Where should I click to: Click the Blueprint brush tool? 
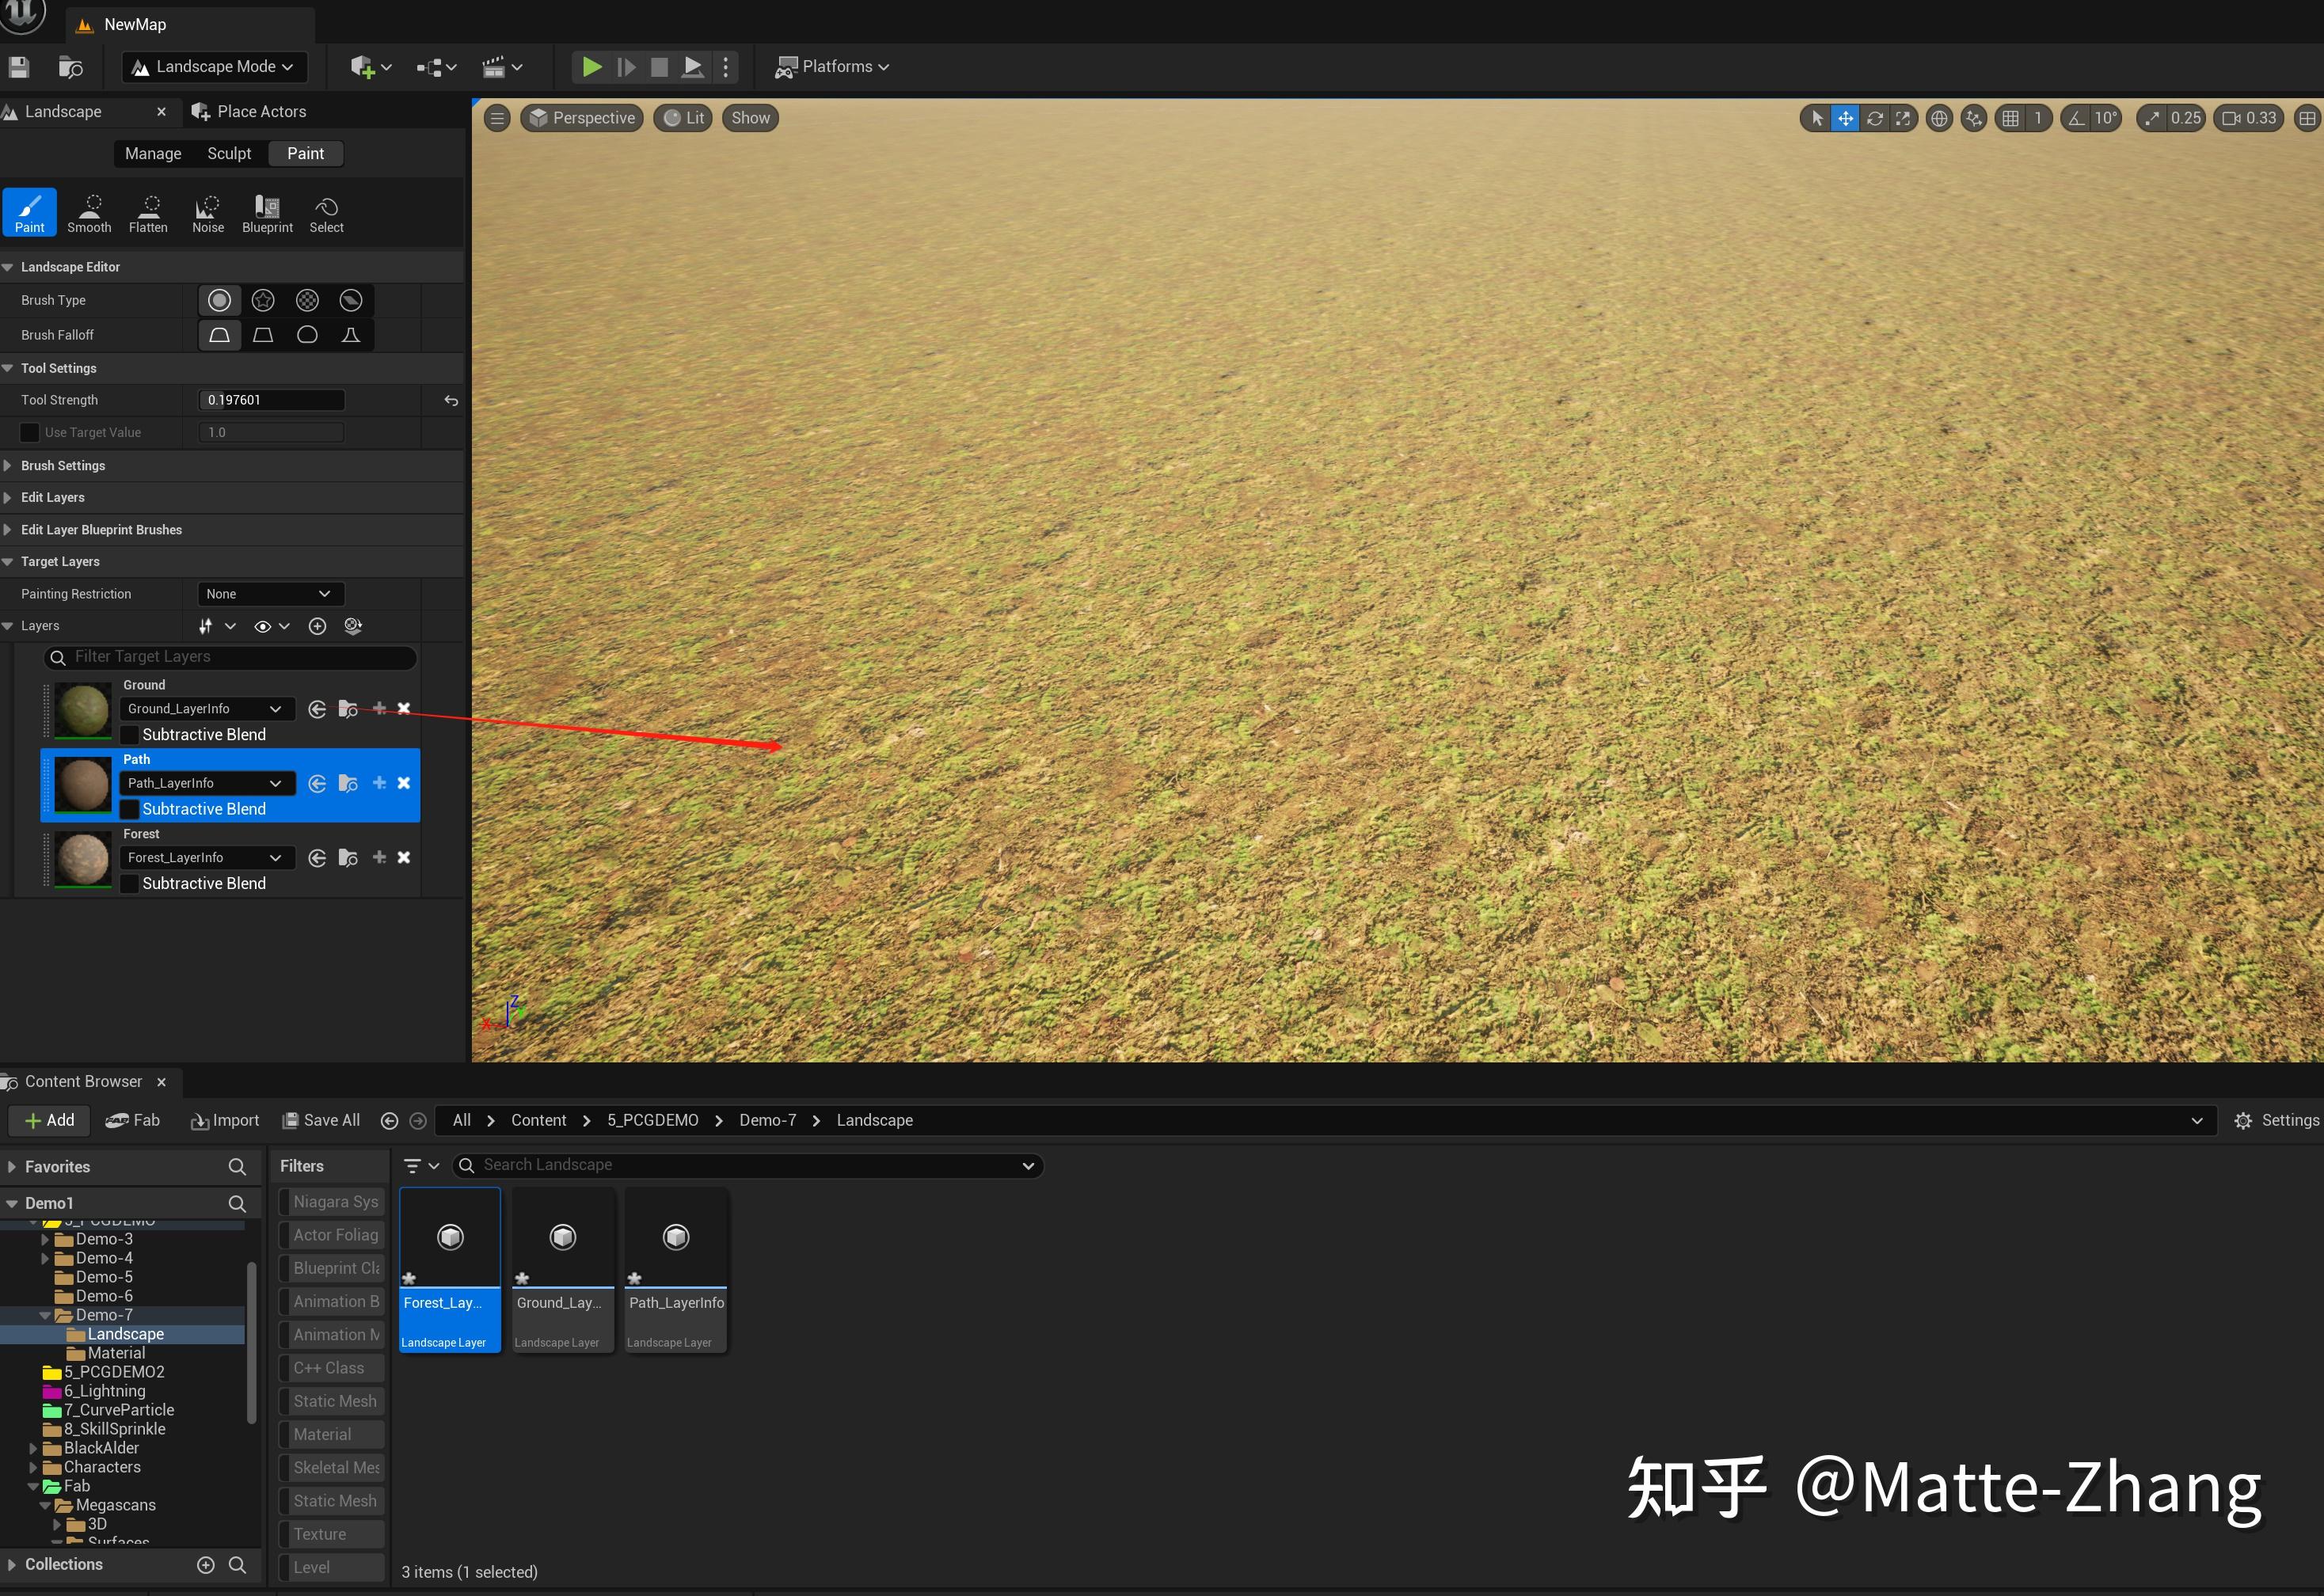267,213
